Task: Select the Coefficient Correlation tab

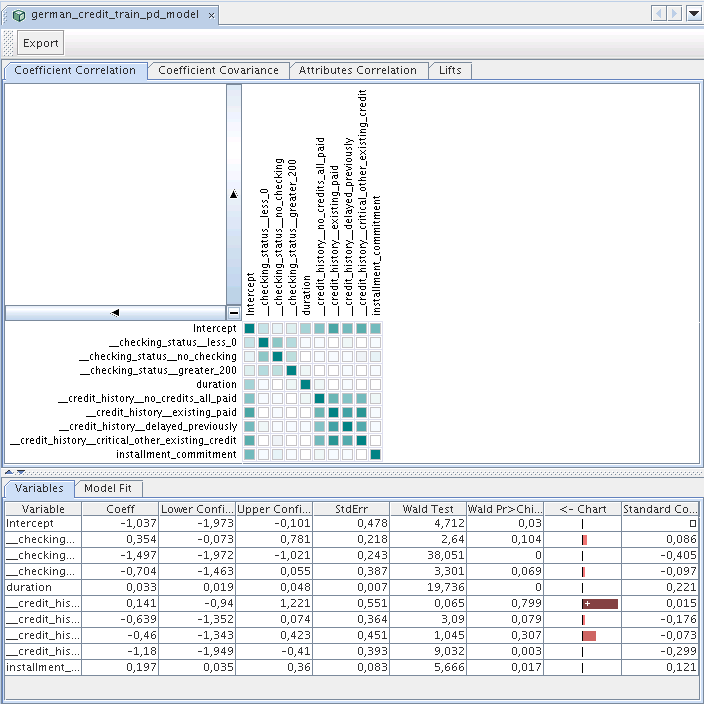Action: coord(75,70)
